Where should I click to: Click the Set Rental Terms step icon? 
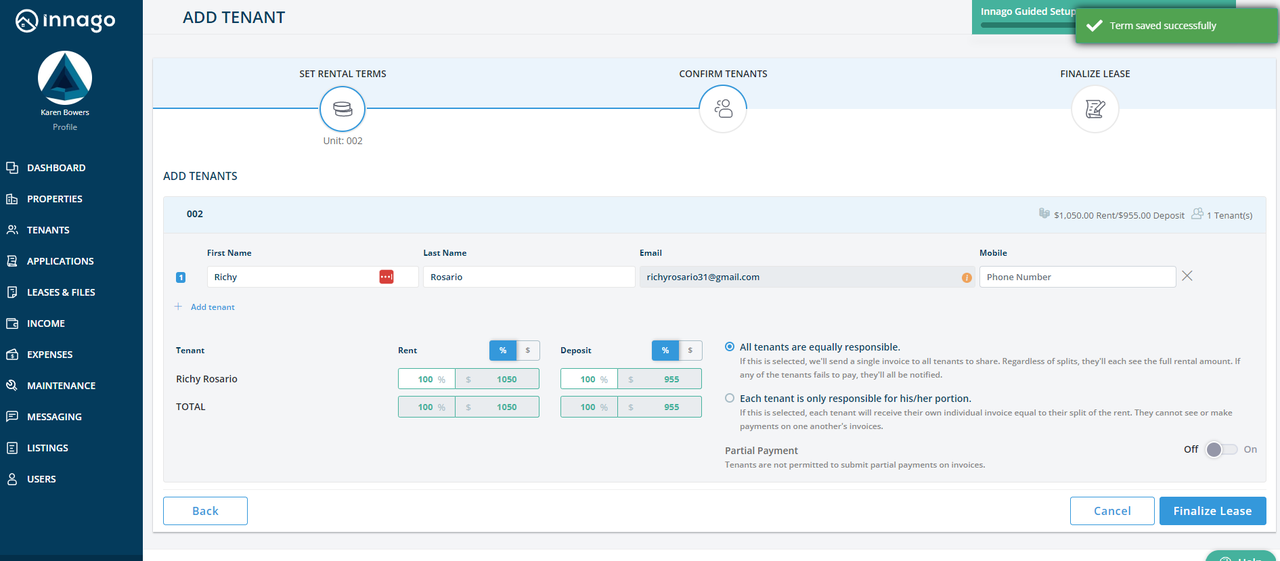pyautogui.click(x=342, y=109)
